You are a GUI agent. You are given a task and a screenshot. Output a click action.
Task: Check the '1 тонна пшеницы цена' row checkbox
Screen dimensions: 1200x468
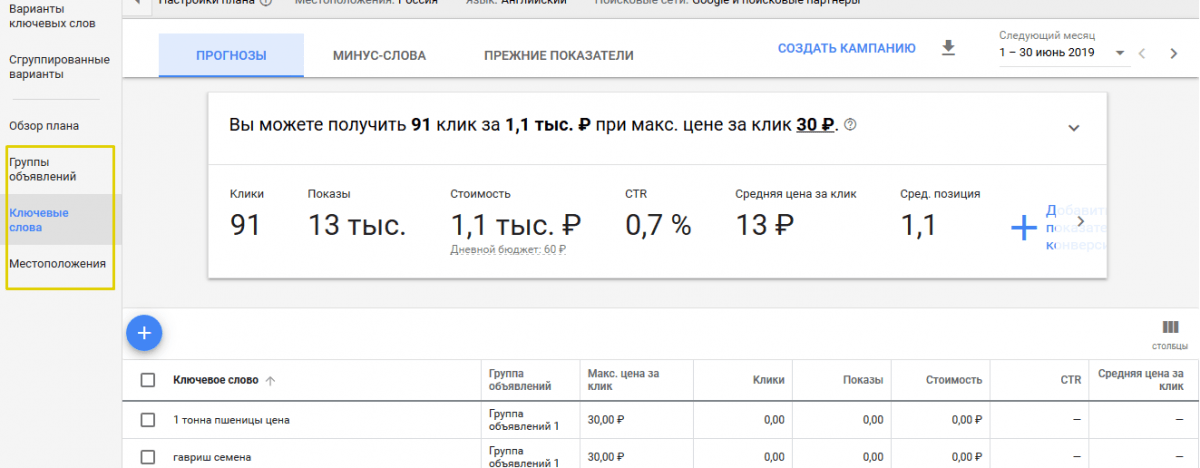coord(148,420)
